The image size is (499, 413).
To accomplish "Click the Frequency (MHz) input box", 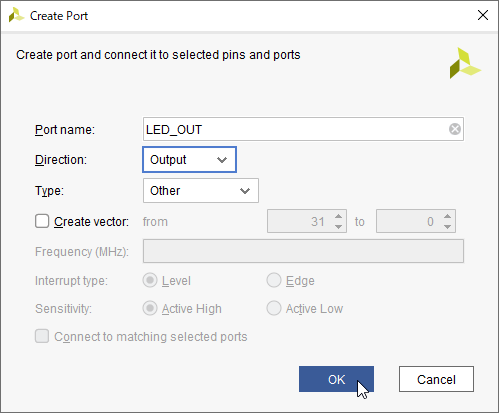I will 303,251.
